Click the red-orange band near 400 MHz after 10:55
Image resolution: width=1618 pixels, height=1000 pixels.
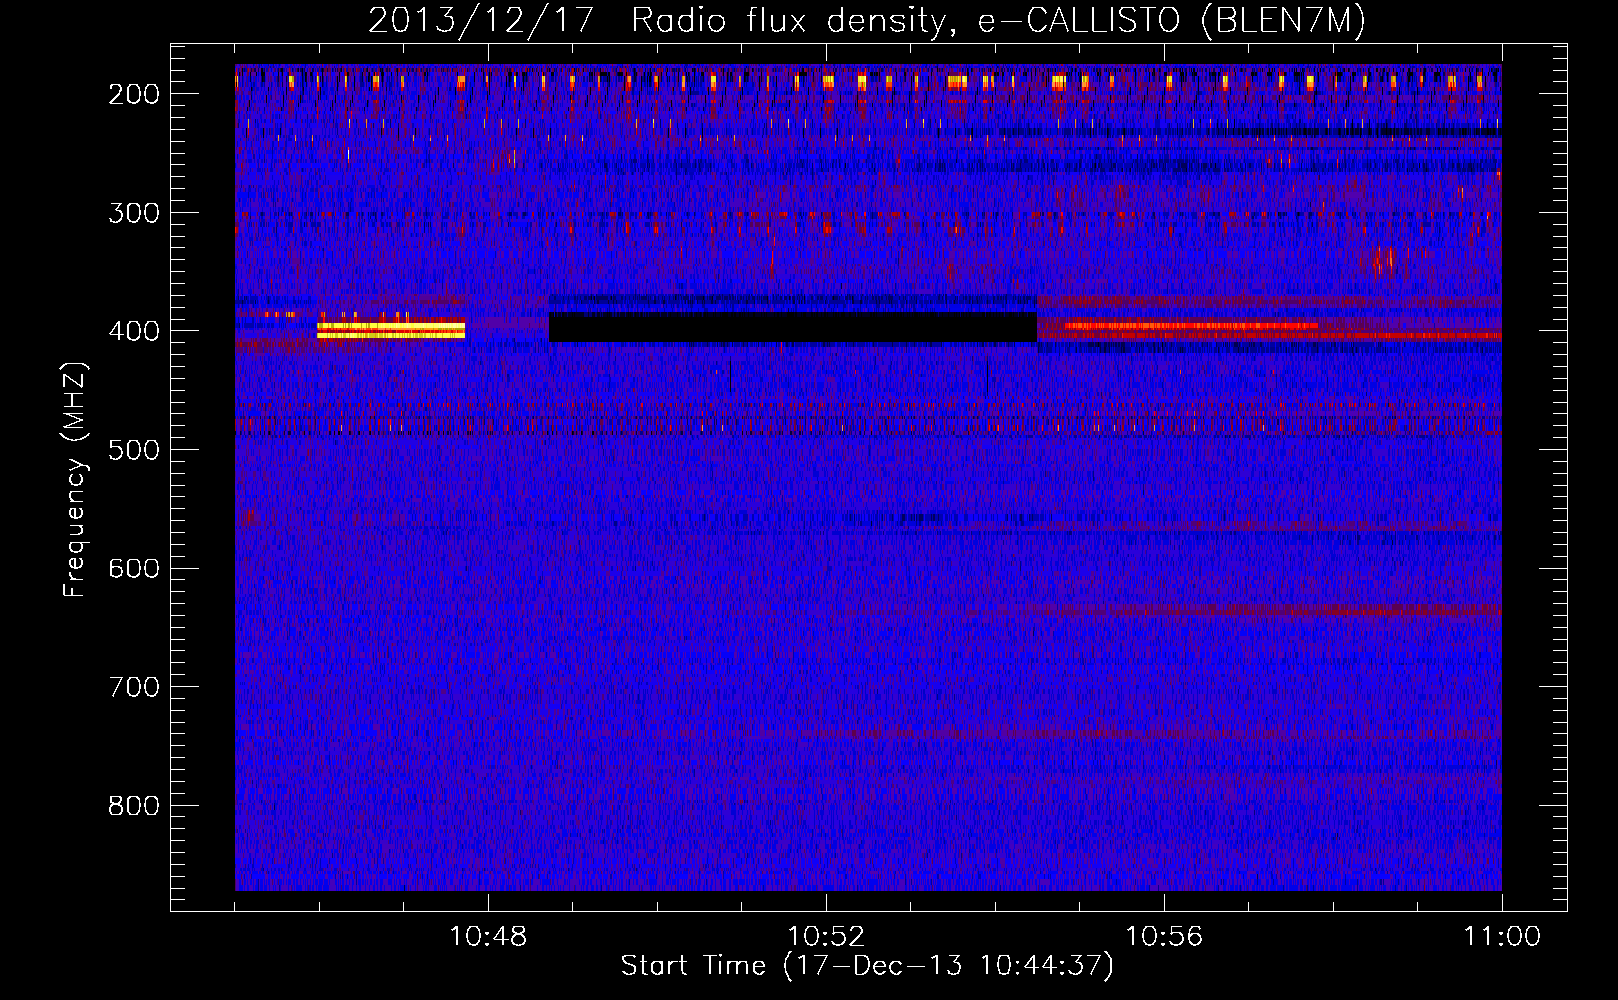click(1191, 325)
